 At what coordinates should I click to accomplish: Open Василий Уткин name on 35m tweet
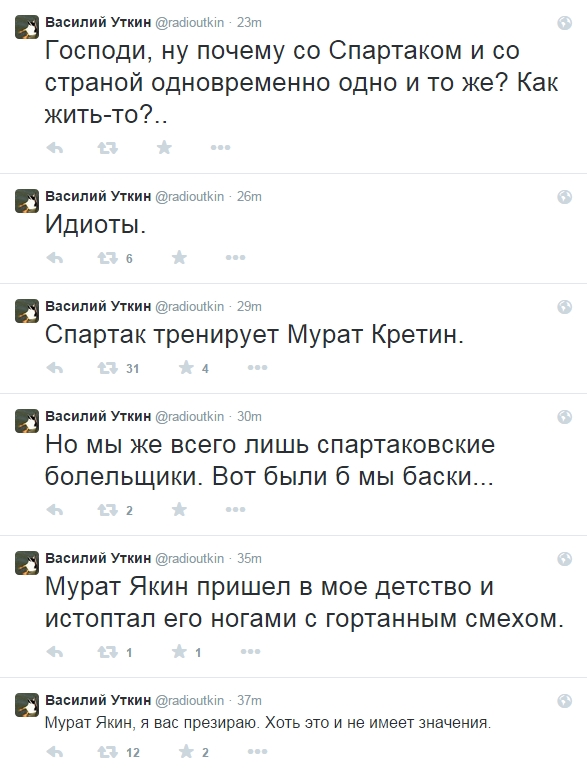point(98,558)
